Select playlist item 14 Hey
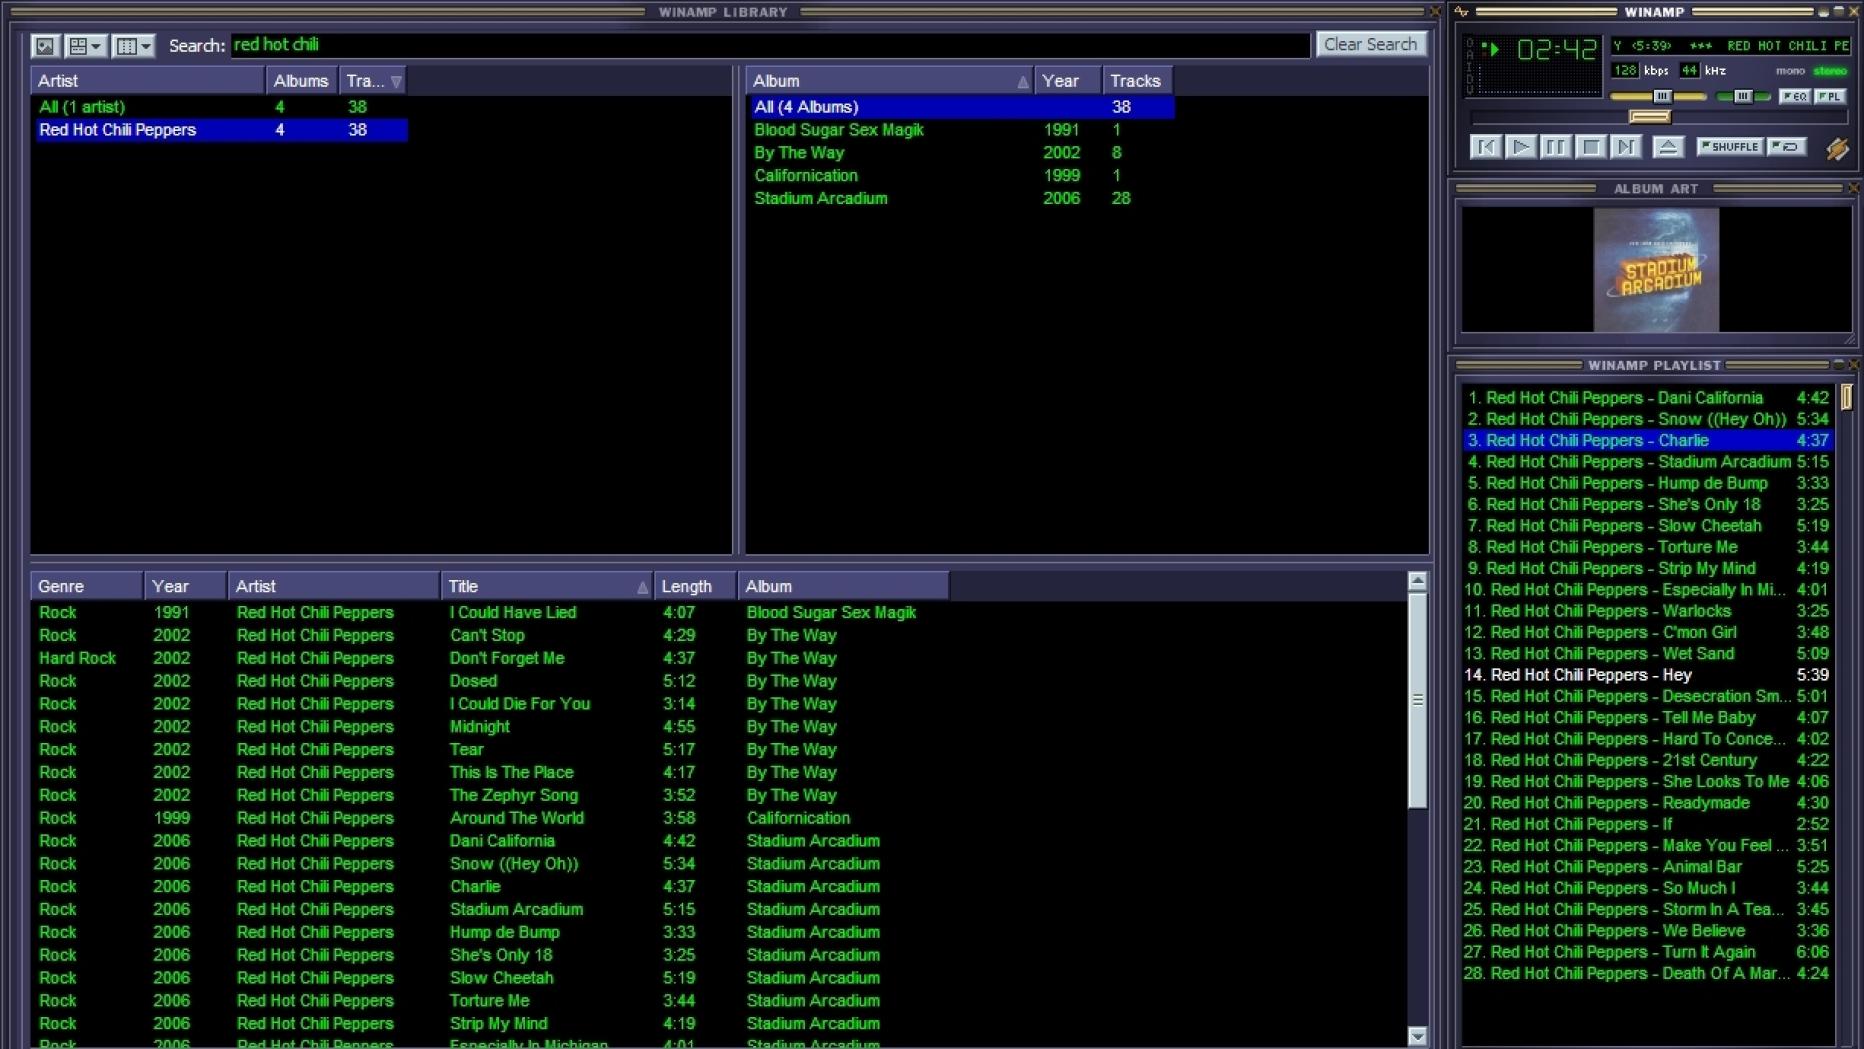This screenshot has width=1864, height=1049. point(1647,675)
